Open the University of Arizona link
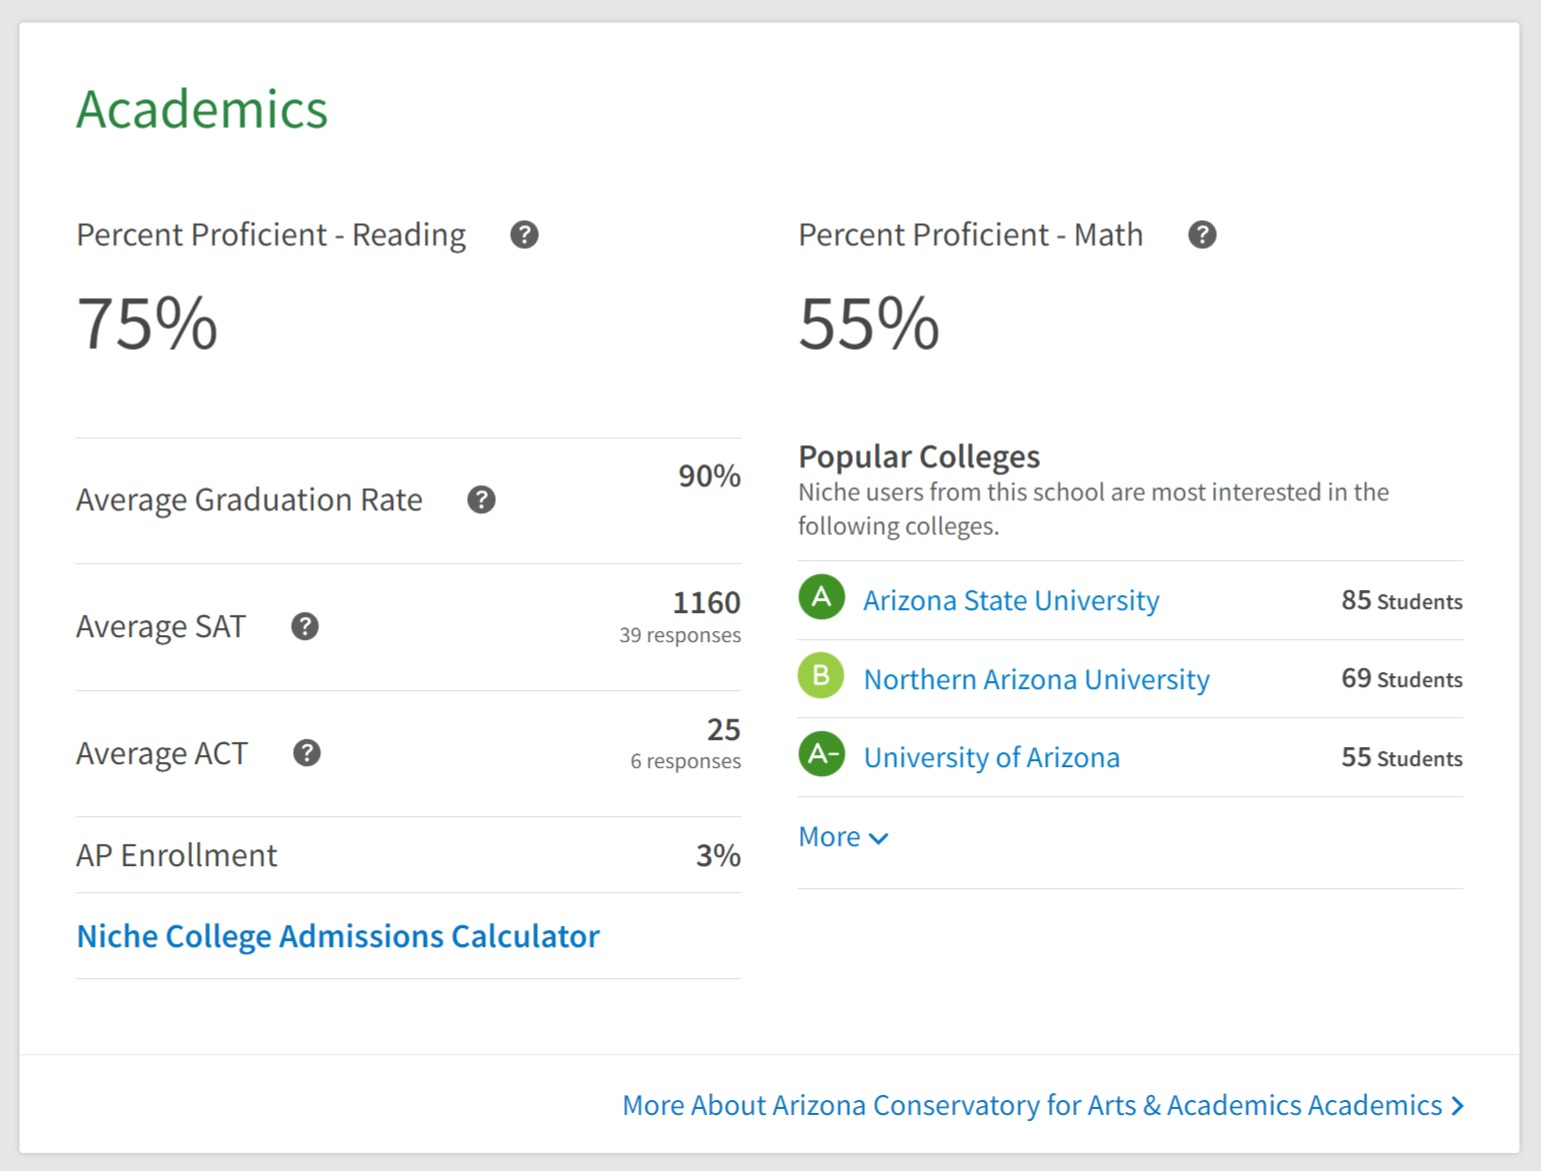 tap(991, 758)
